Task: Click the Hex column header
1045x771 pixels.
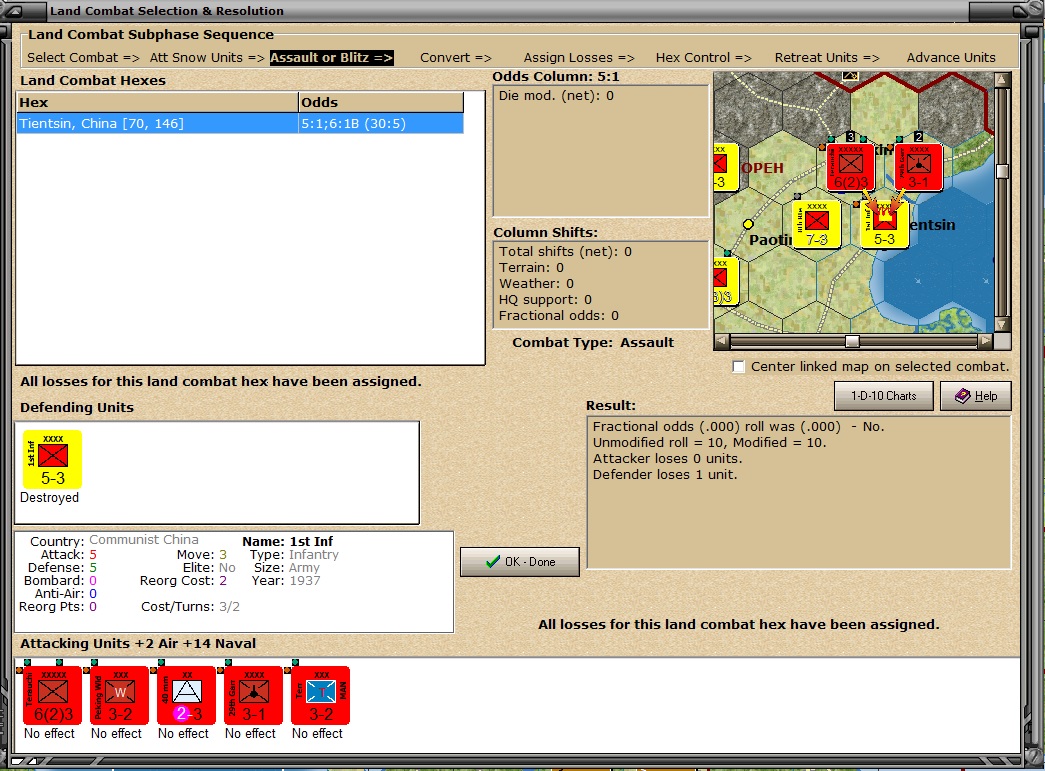Action: pos(157,103)
